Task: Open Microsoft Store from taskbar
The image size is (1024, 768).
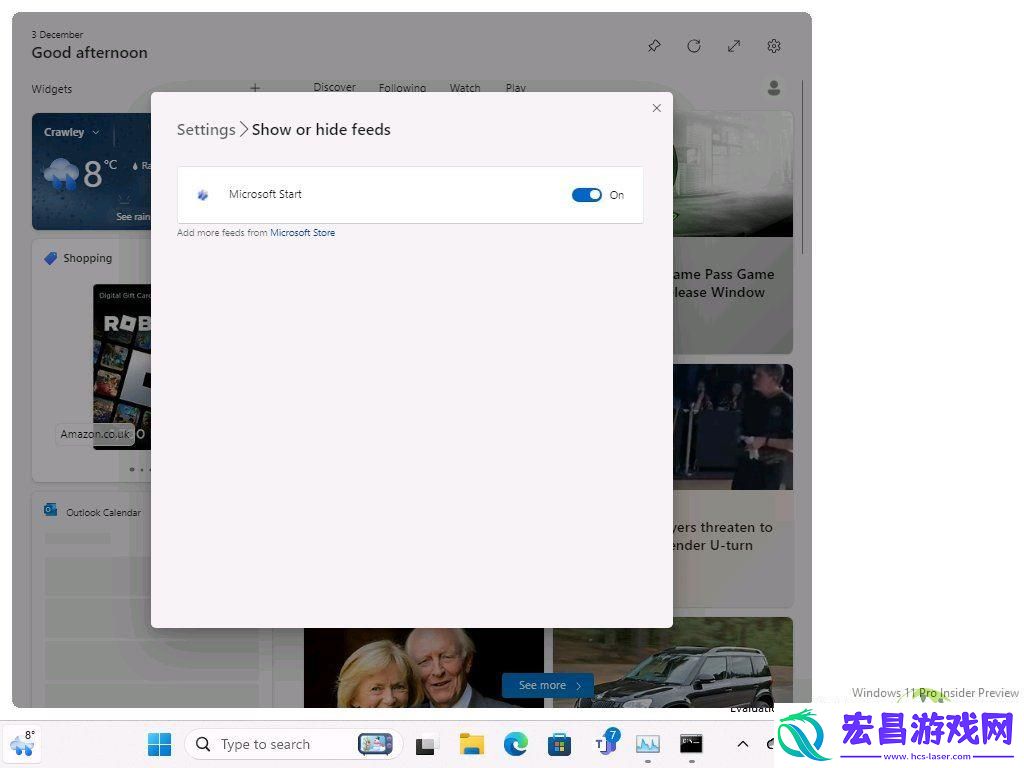Action: [559, 744]
